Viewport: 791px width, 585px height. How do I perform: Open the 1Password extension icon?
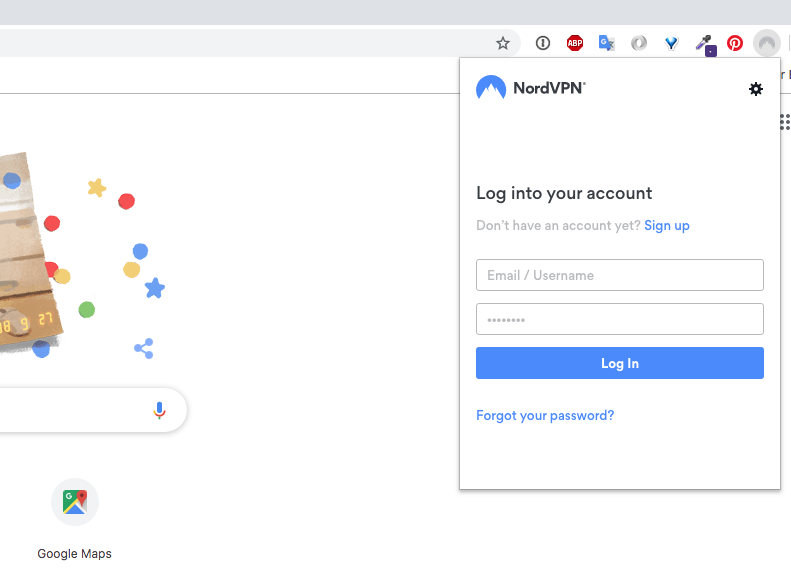pyautogui.click(x=543, y=43)
